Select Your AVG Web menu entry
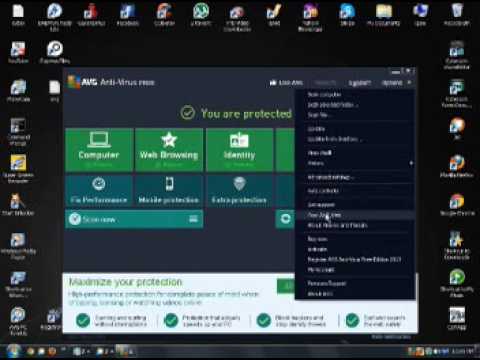This screenshot has height=360, width=480. pyautogui.click(x=324, y=215)
